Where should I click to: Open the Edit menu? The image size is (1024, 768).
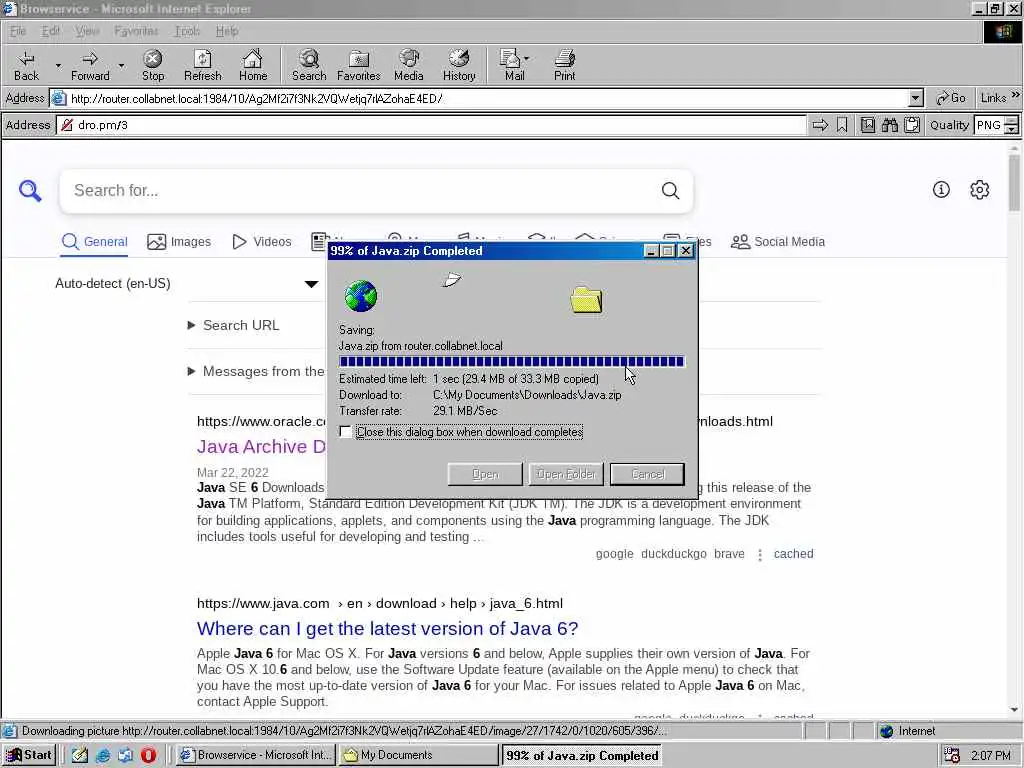point(50,31)
